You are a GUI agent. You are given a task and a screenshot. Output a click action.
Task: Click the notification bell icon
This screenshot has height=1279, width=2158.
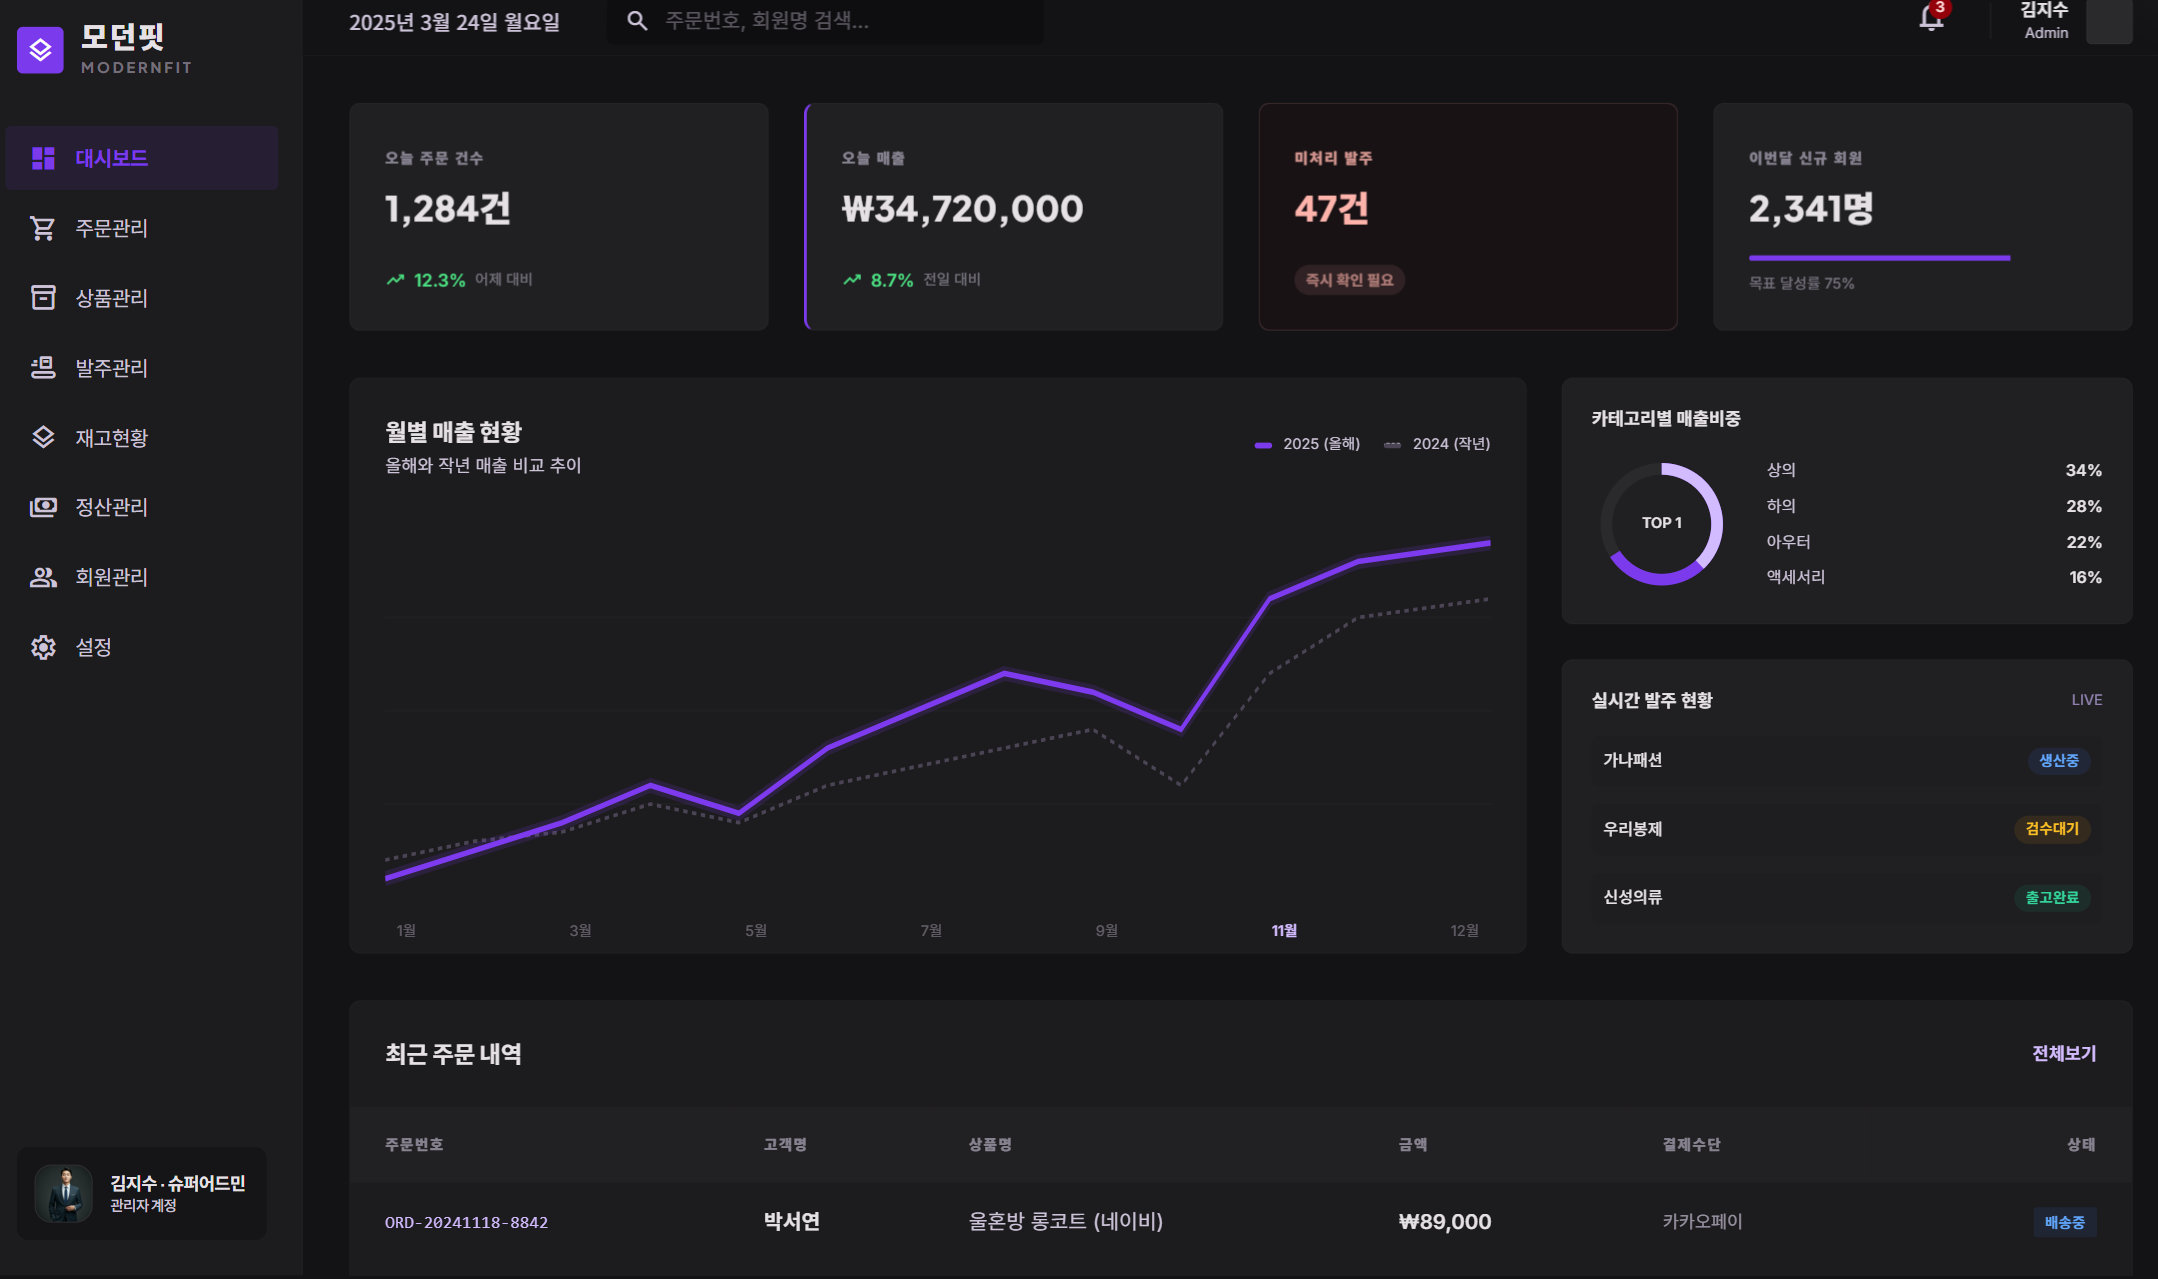pyautogui.click(x=1930, y=19)
